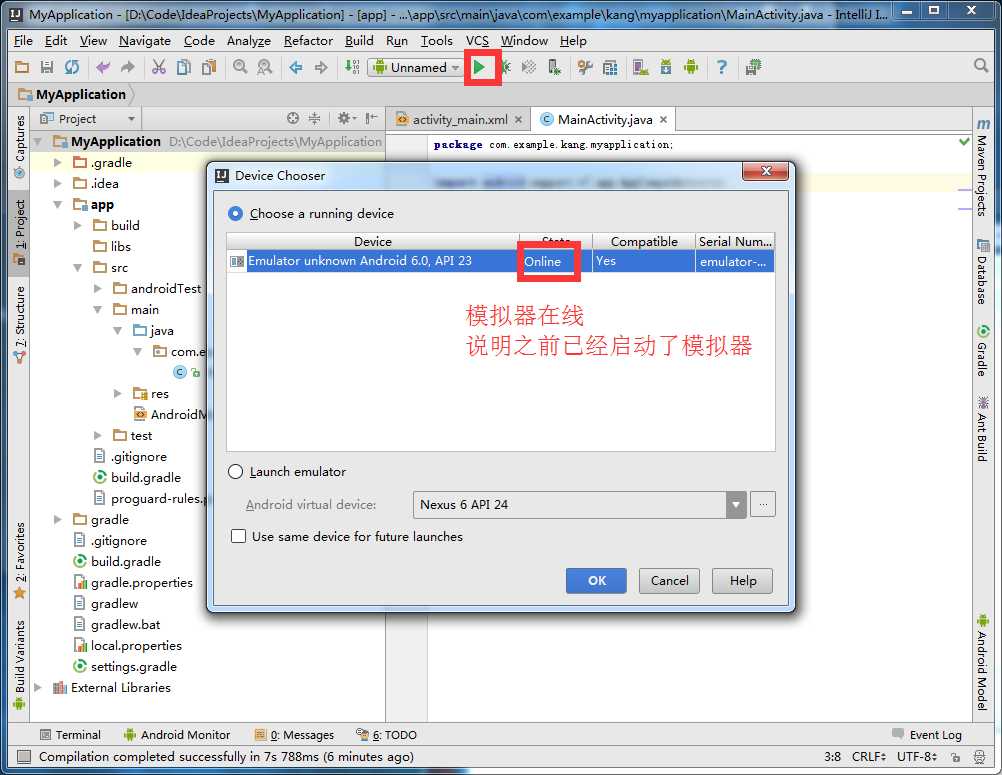Viewport: 1002px width, 775px height.
Task: Click the Make Project build icon
Action: [352, 67]
